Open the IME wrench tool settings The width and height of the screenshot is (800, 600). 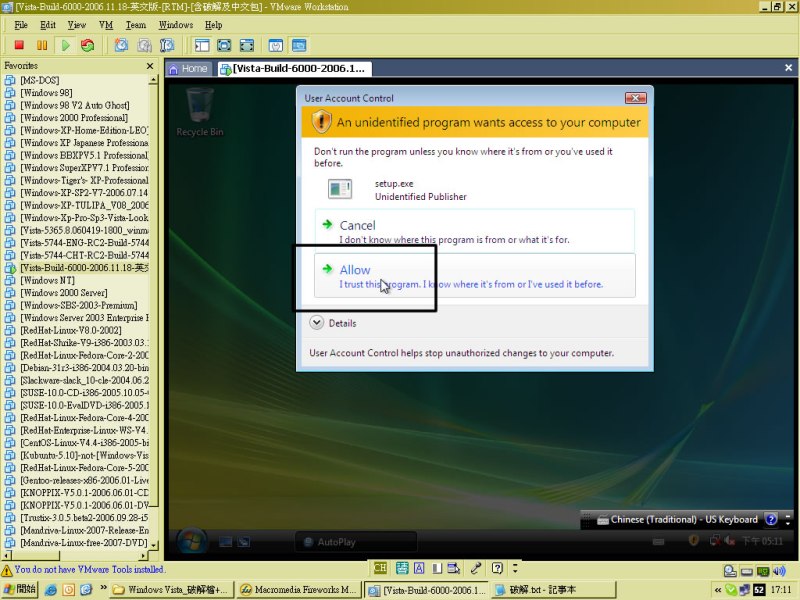click(476, 568)
